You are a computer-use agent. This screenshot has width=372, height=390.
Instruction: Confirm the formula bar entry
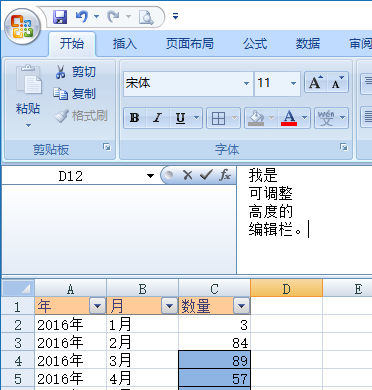[206, 175]
